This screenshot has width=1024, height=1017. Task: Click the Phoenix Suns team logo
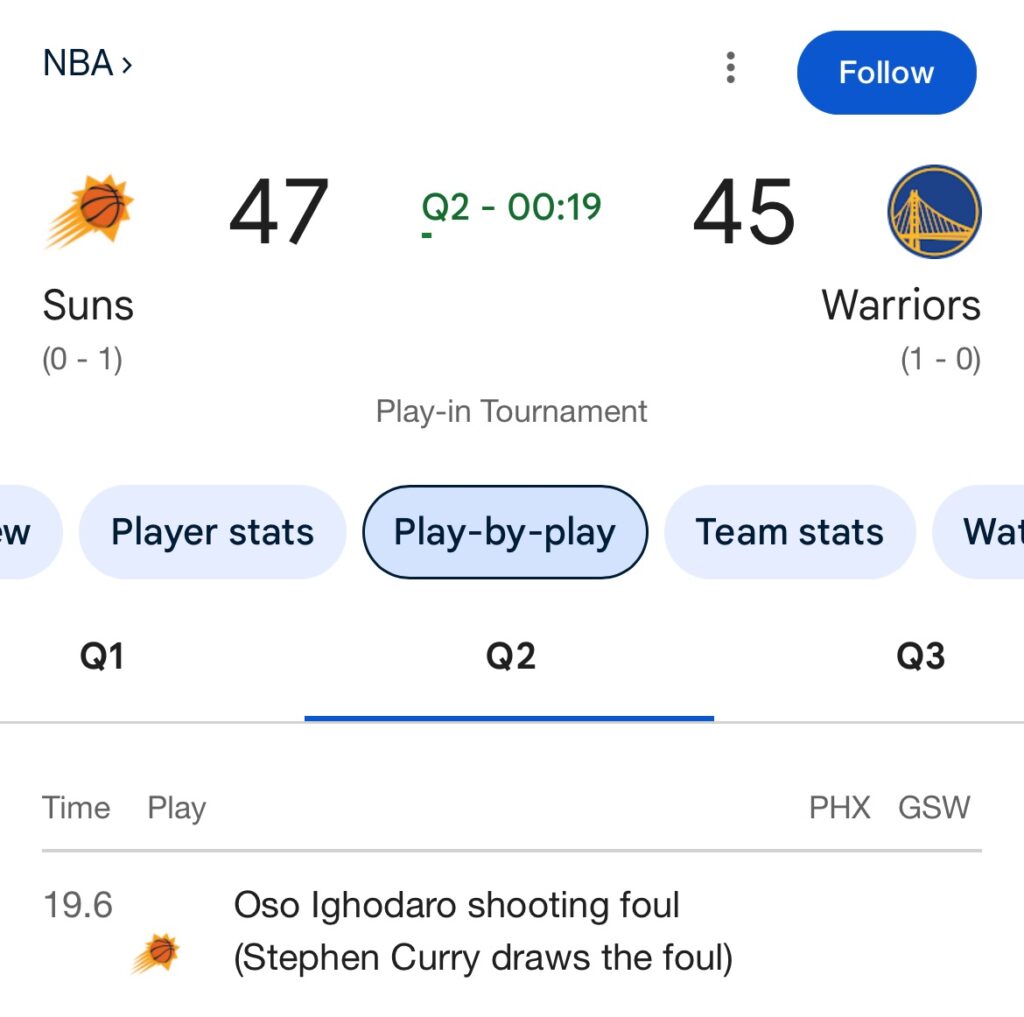click(90, 211)
